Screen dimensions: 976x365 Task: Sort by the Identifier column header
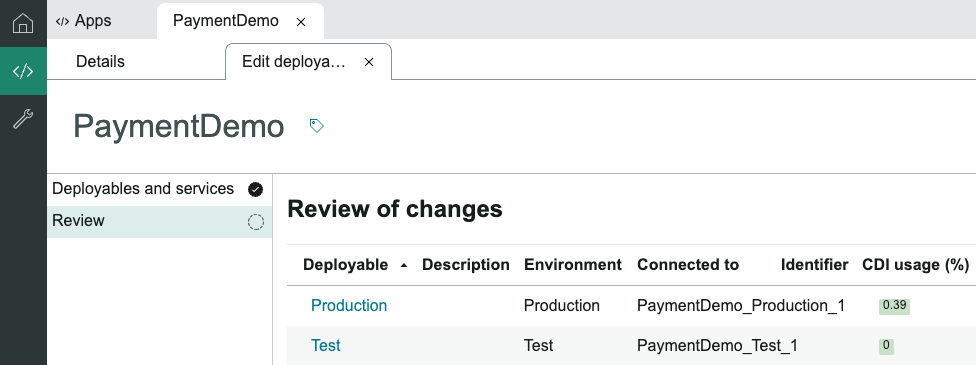[814, 265]
